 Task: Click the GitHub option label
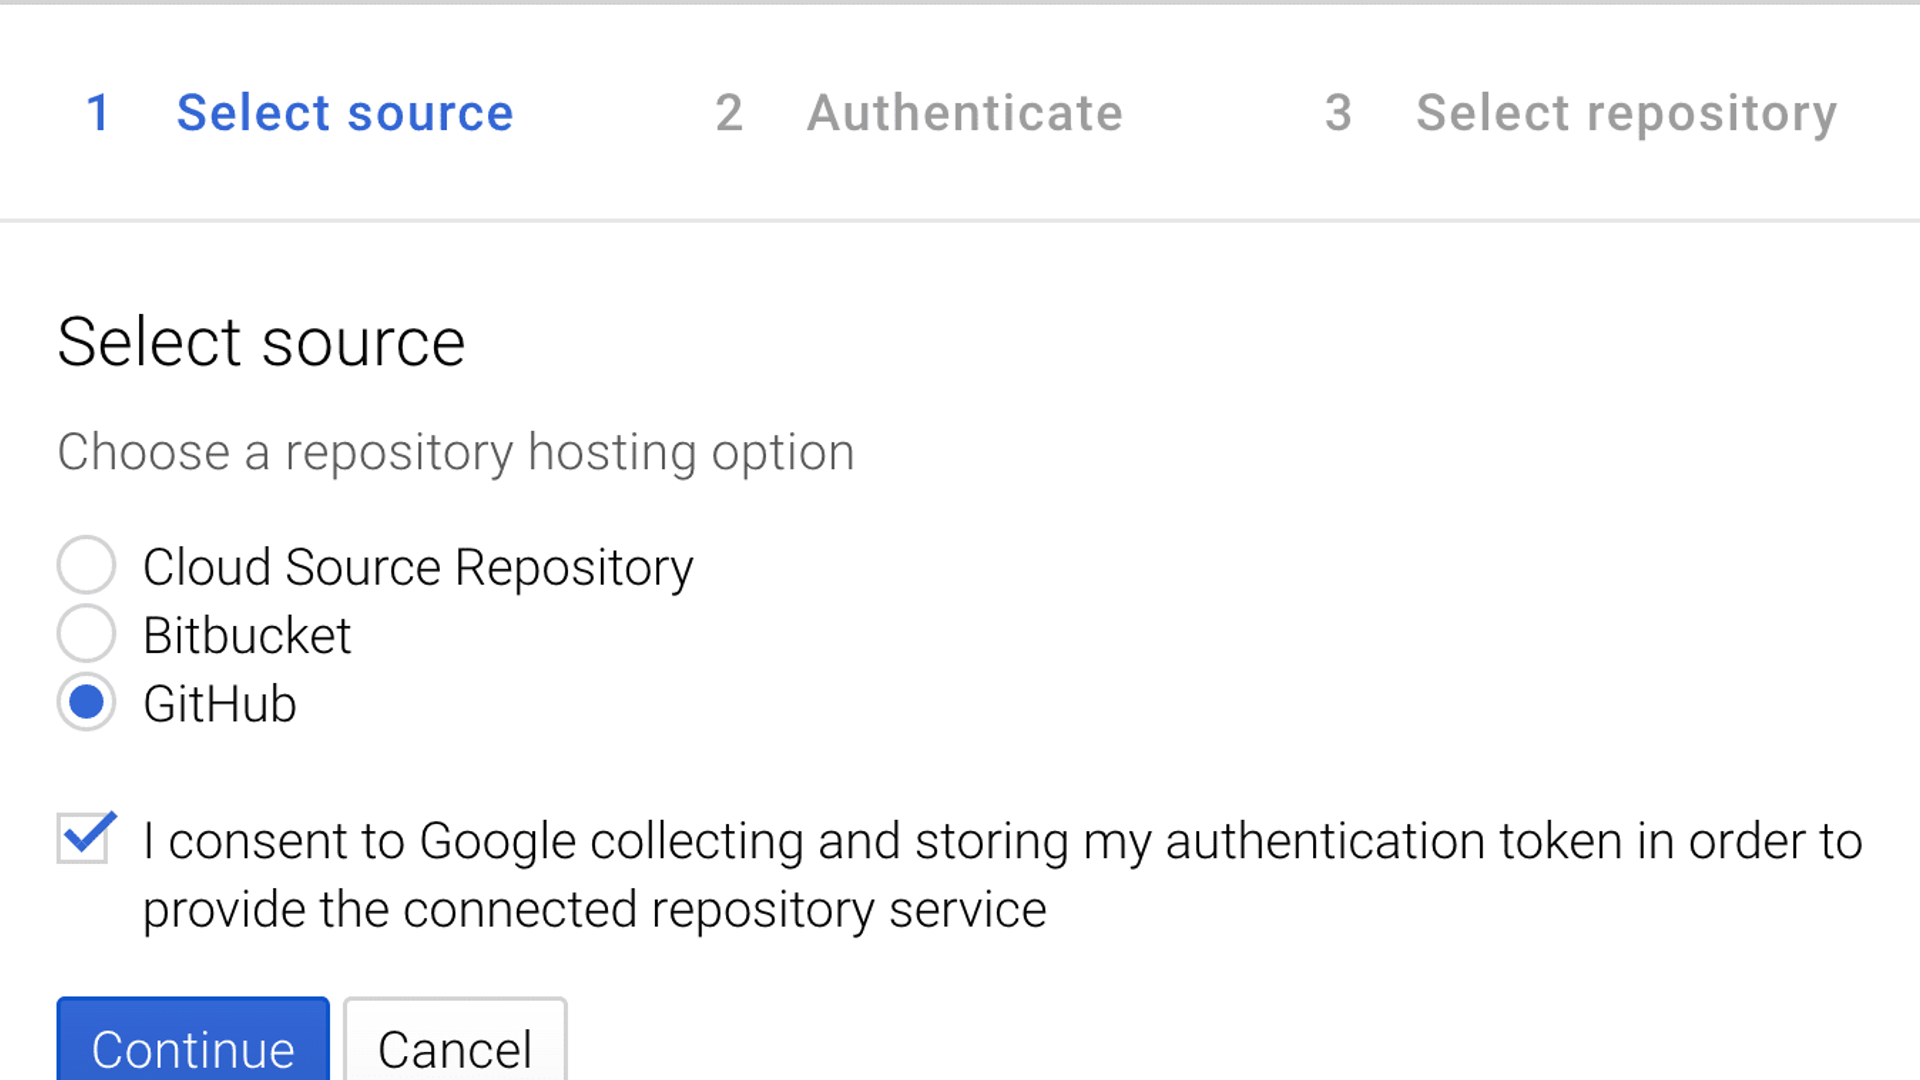pyautogui.click(x=220, y=704)
